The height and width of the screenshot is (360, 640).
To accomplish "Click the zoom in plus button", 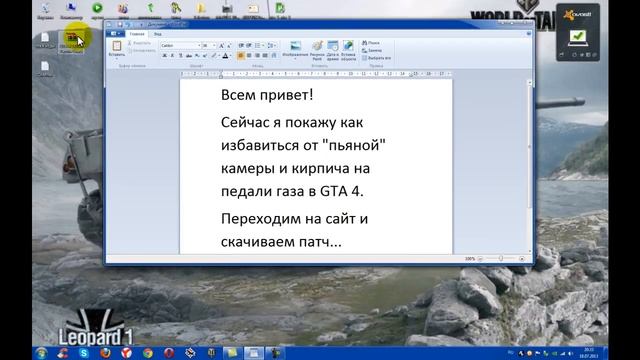I will tap(522, 259).
